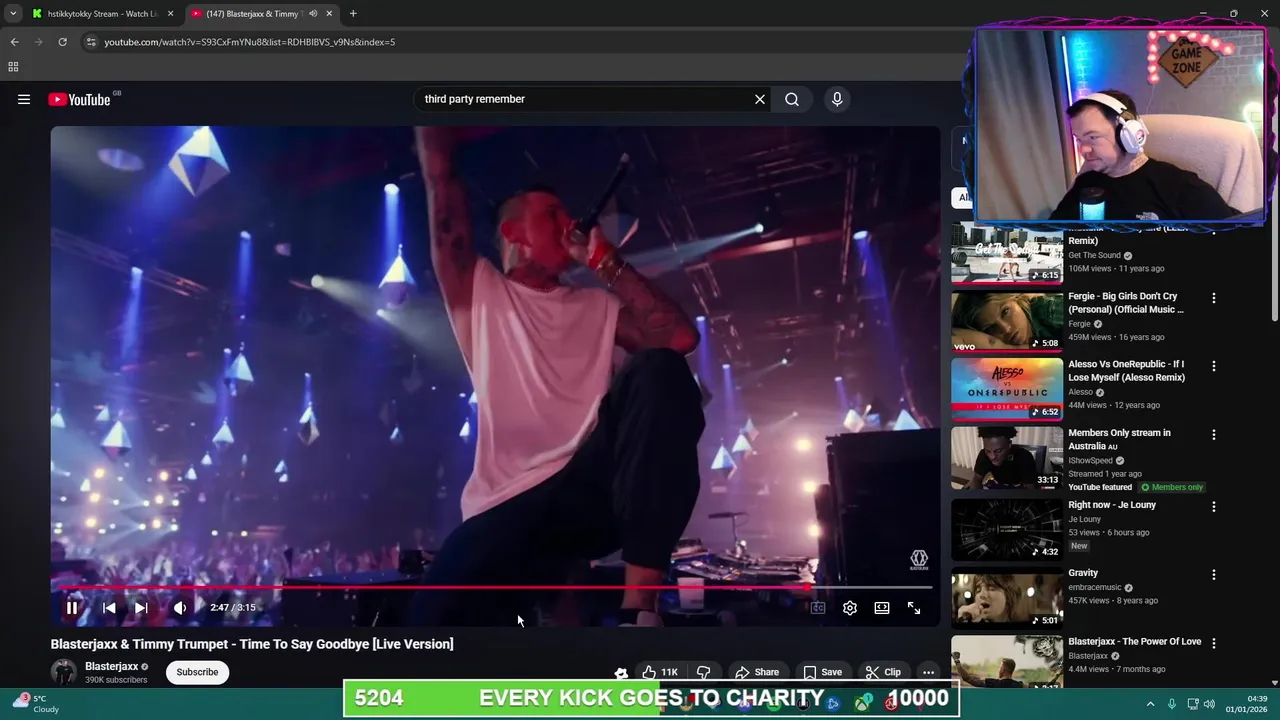
Task: Open Fergie video thumbnail with vevo badge
Action: (x=1007, y=322)
